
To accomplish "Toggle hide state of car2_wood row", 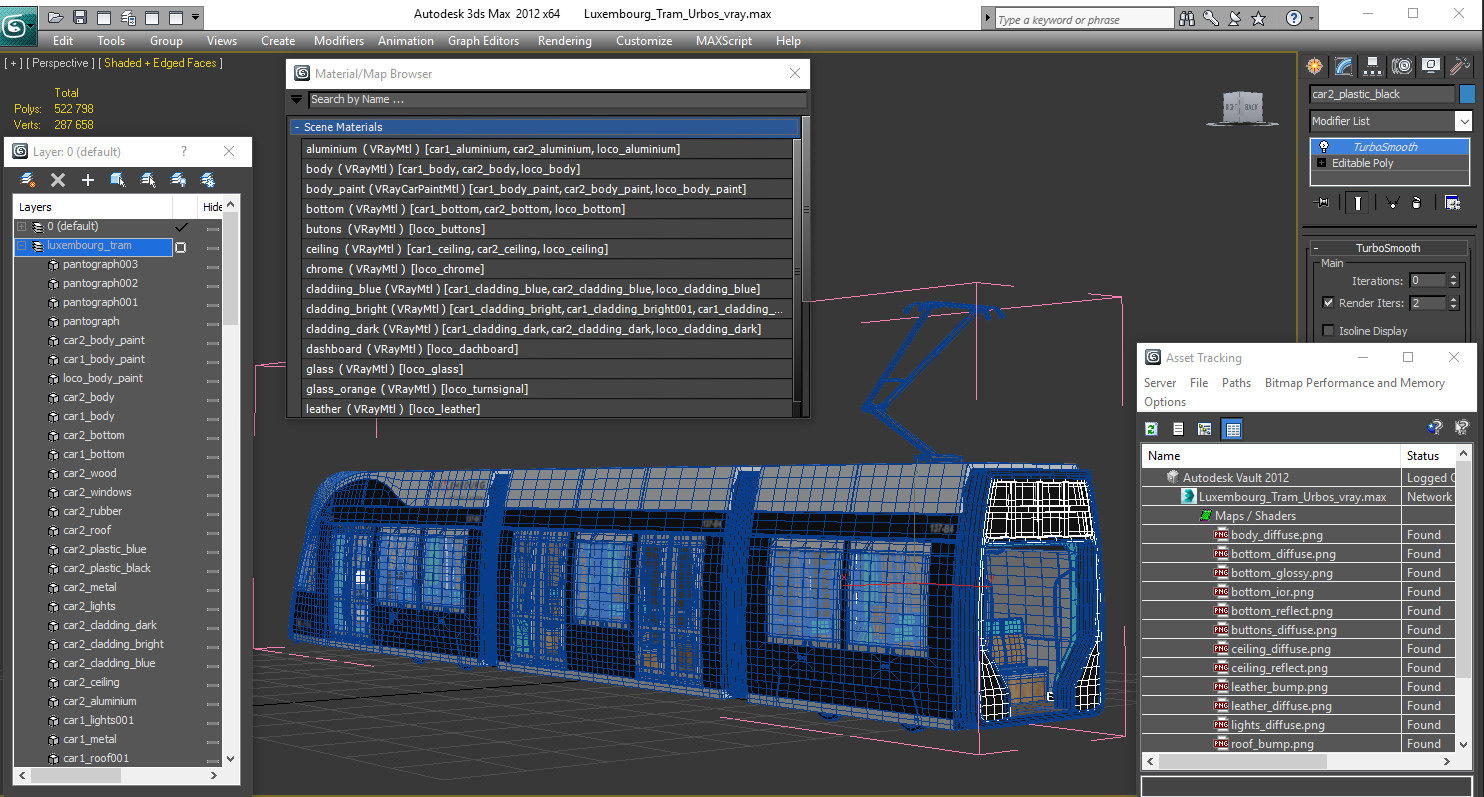I will click(212, 474).
